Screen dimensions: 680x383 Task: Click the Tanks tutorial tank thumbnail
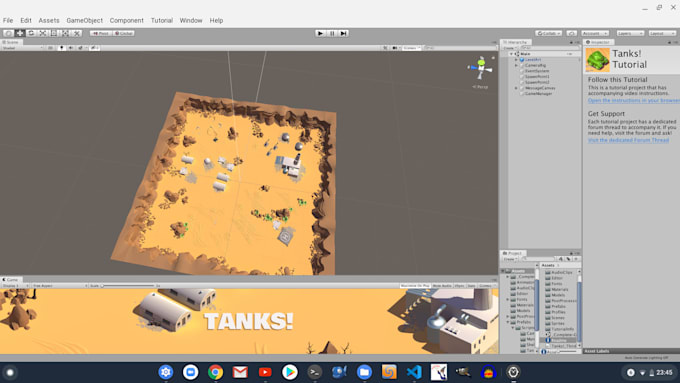tap(598, 59)
